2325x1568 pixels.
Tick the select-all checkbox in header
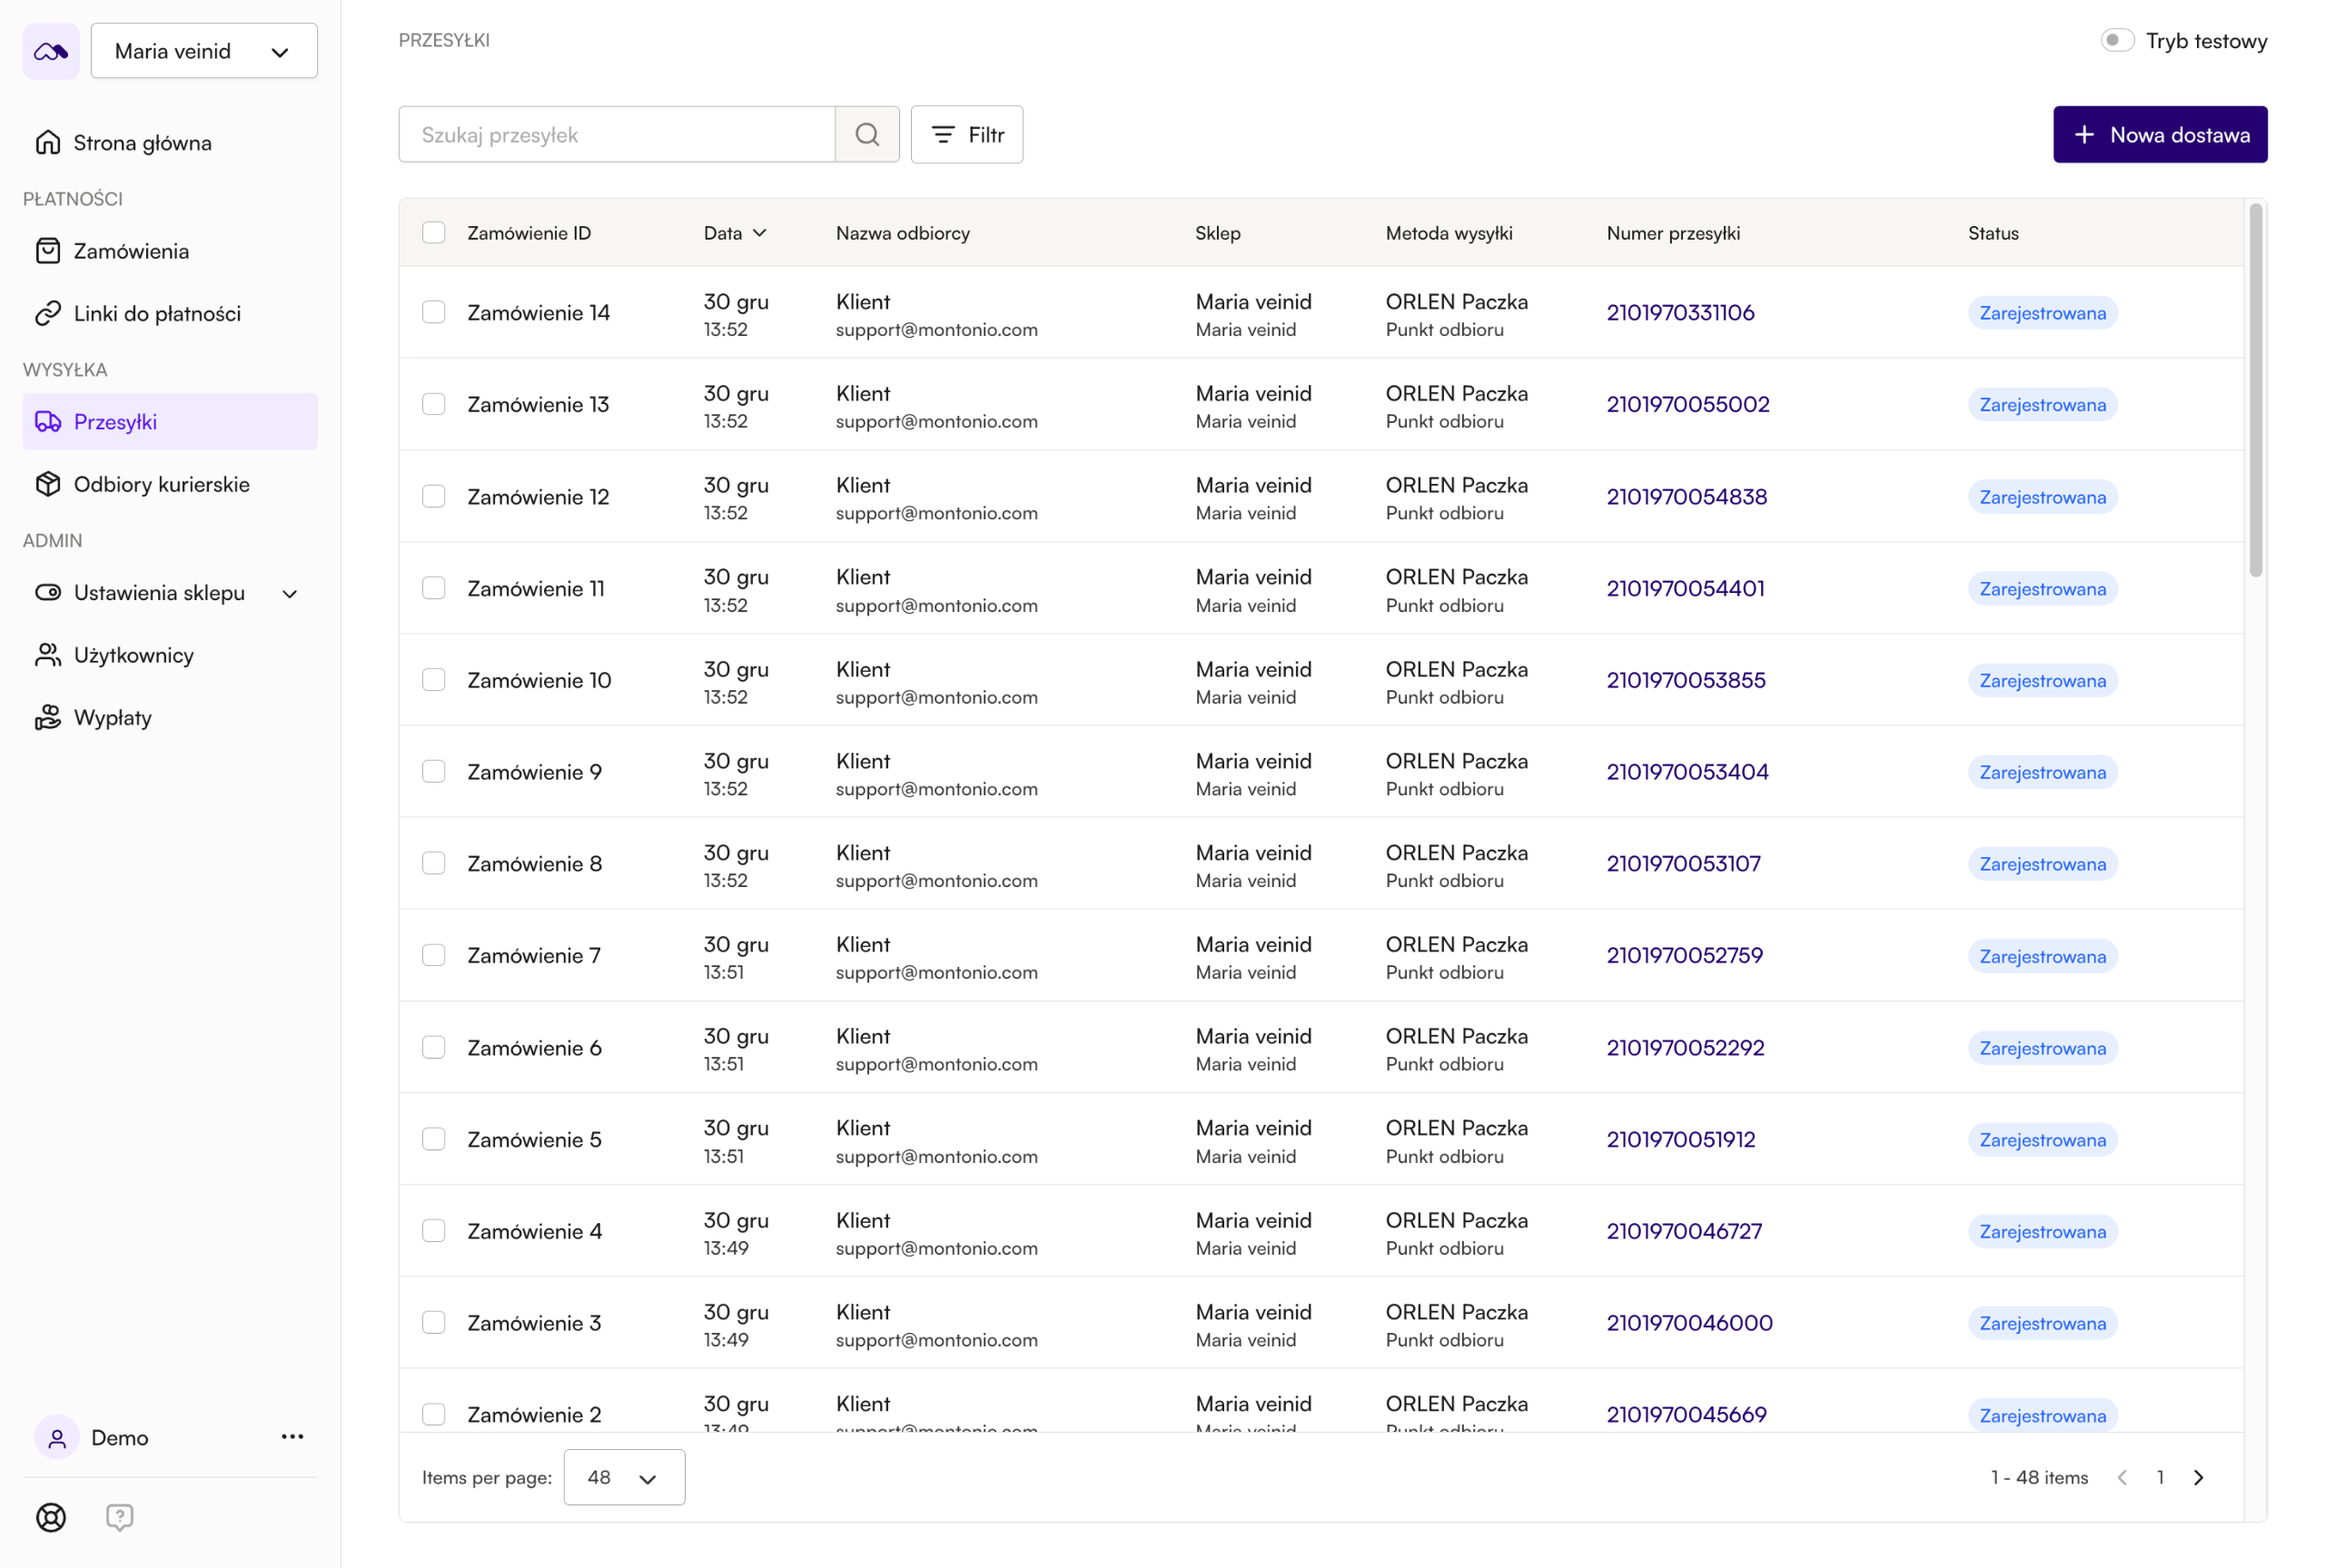coord(433,233)
